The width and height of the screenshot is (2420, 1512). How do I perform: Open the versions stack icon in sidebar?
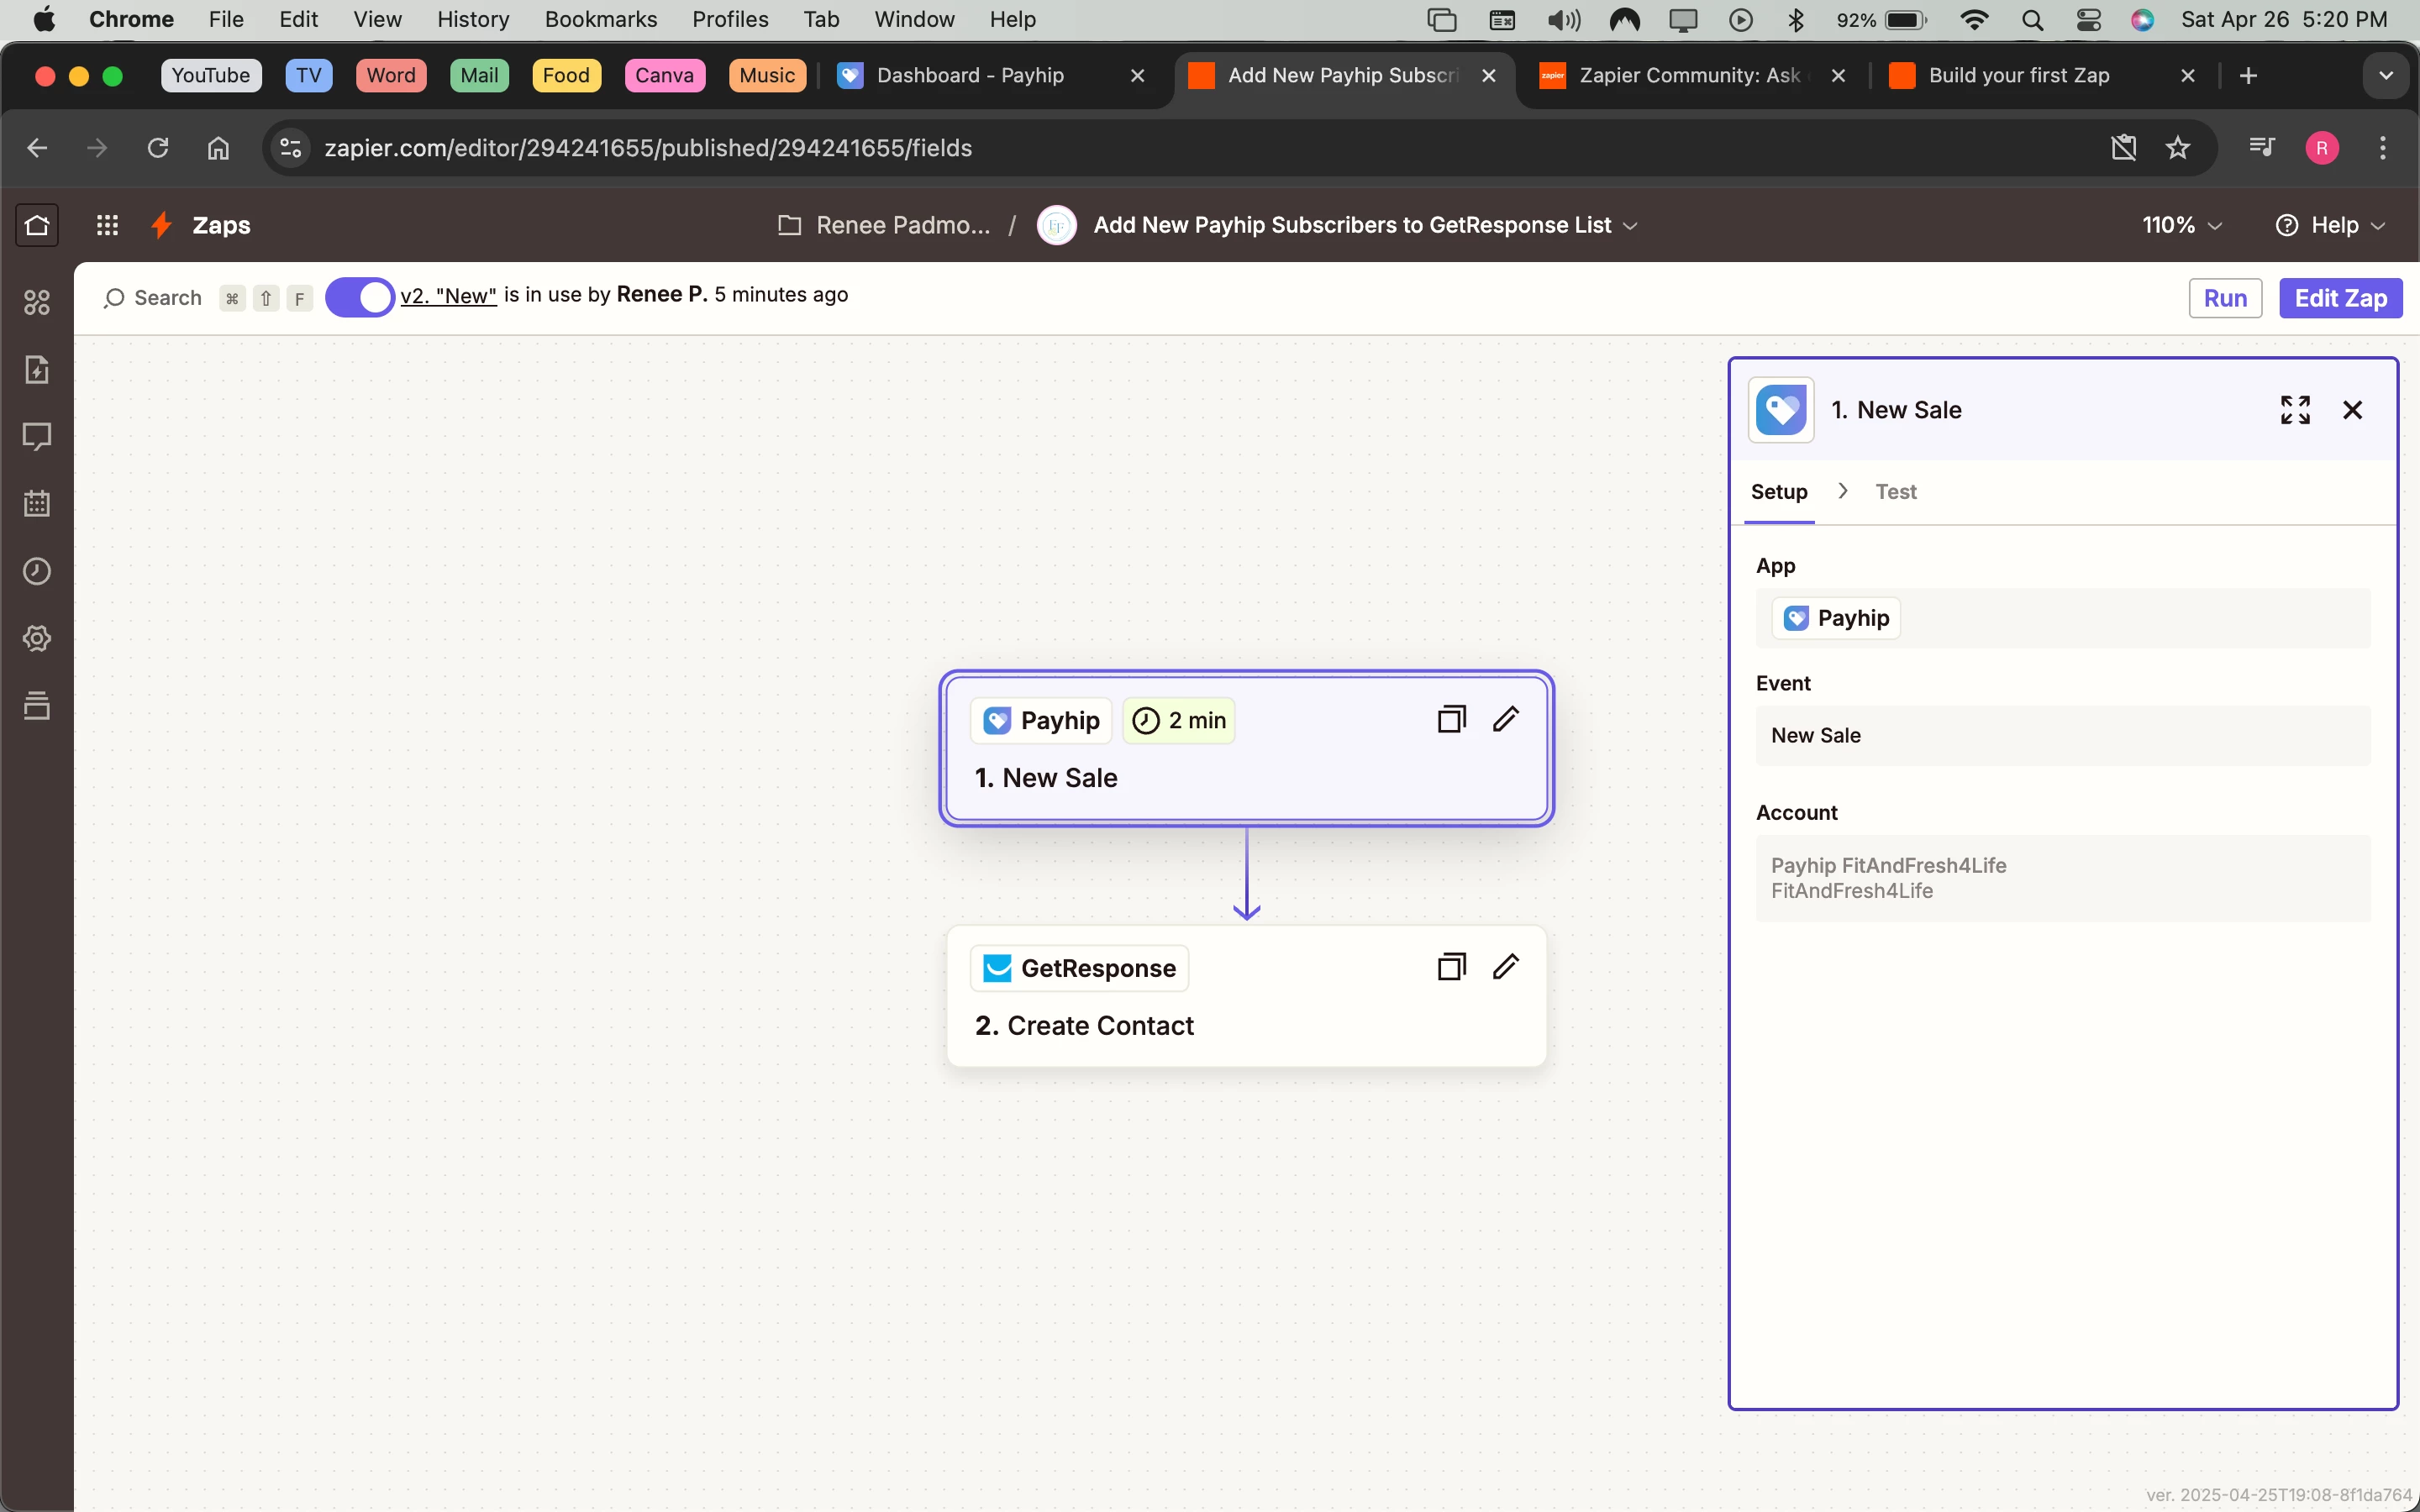click(37, 705)
